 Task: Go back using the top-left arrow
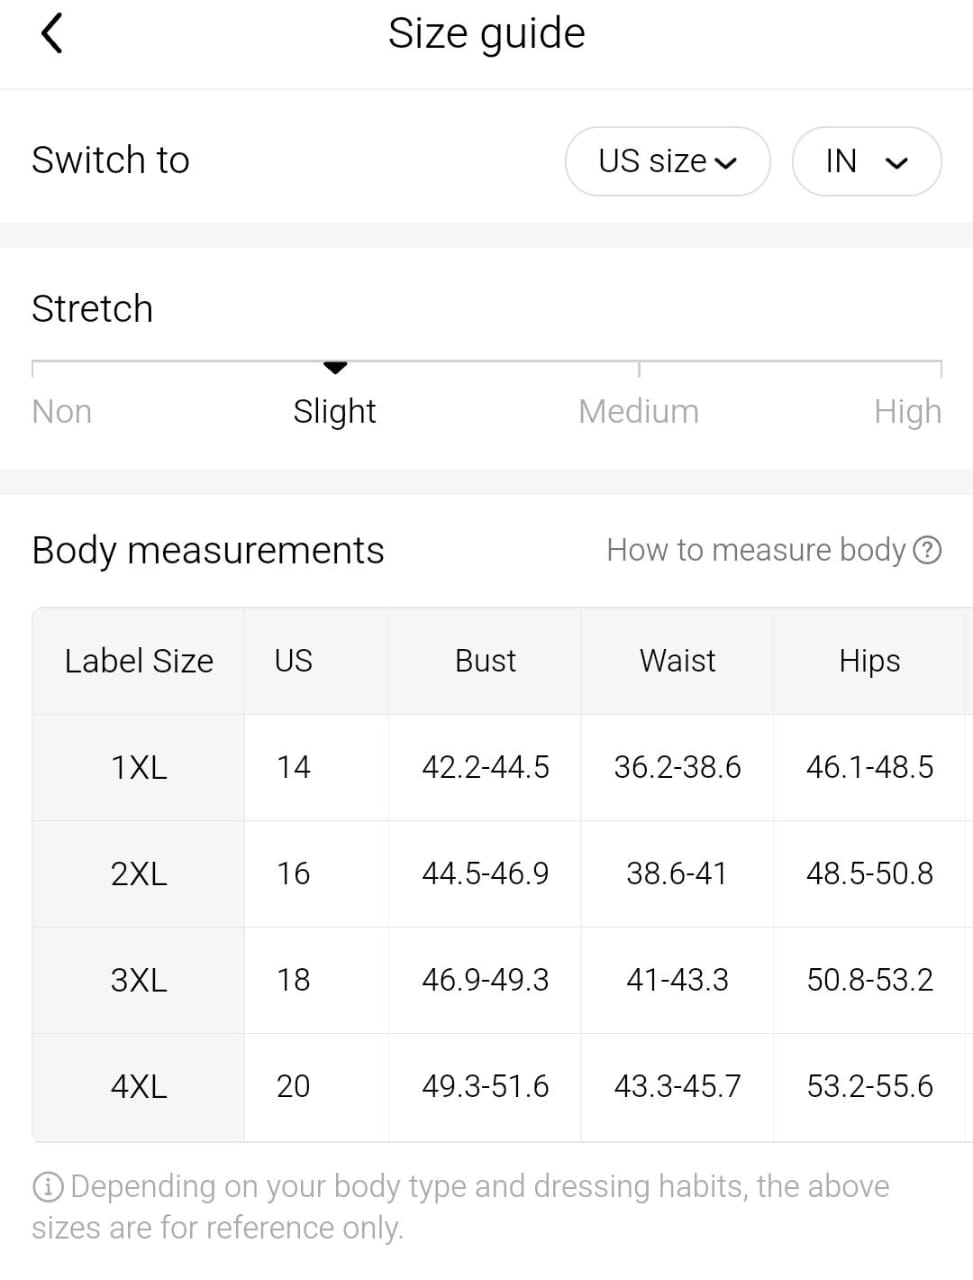coord(52,33)
